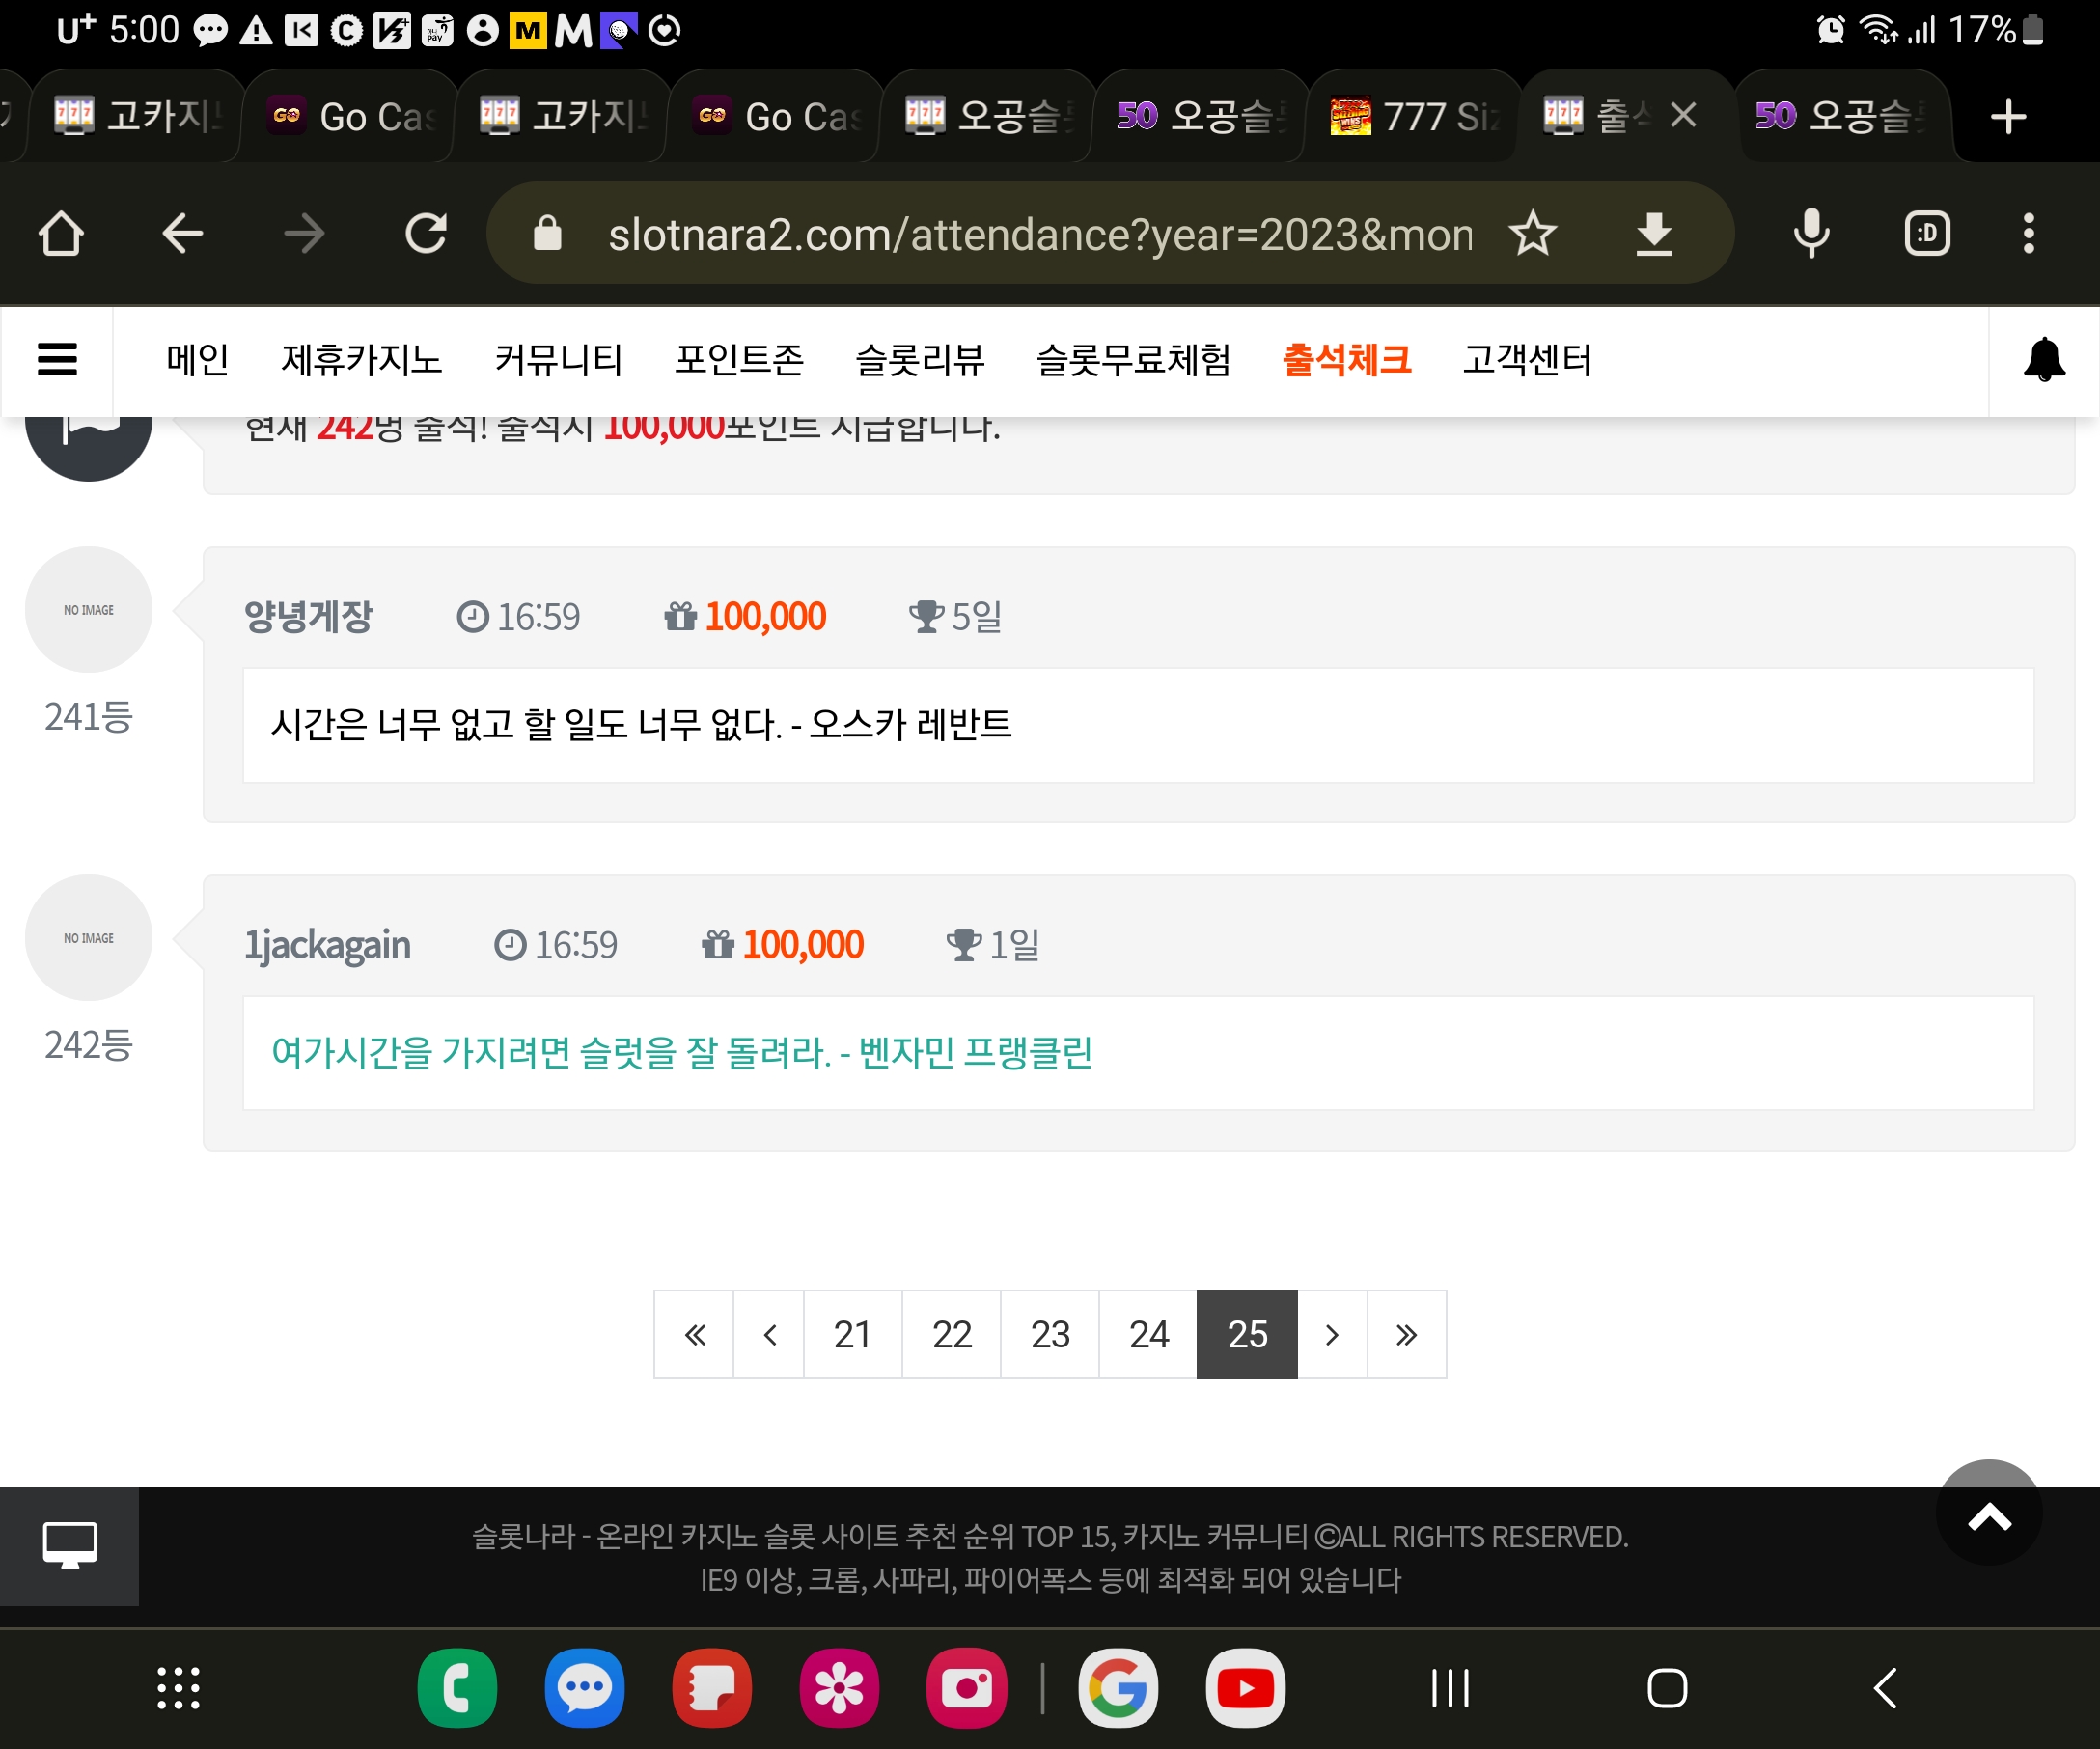2100x1749 pixels.
Task: Go to page 24 in pagination
Action: coord(1148,1334)
